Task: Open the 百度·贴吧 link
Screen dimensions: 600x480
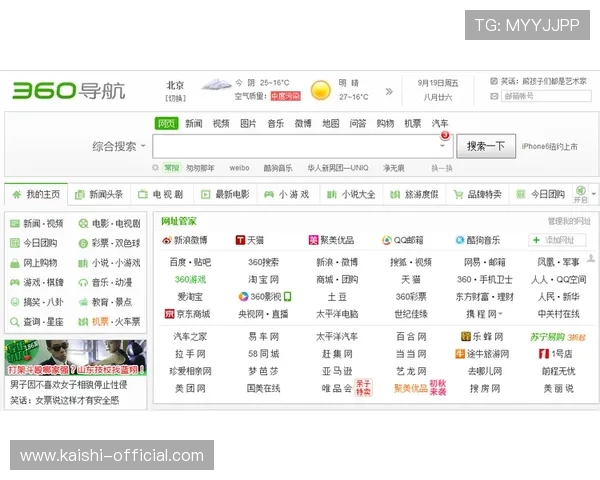Action: click(190, 262)
